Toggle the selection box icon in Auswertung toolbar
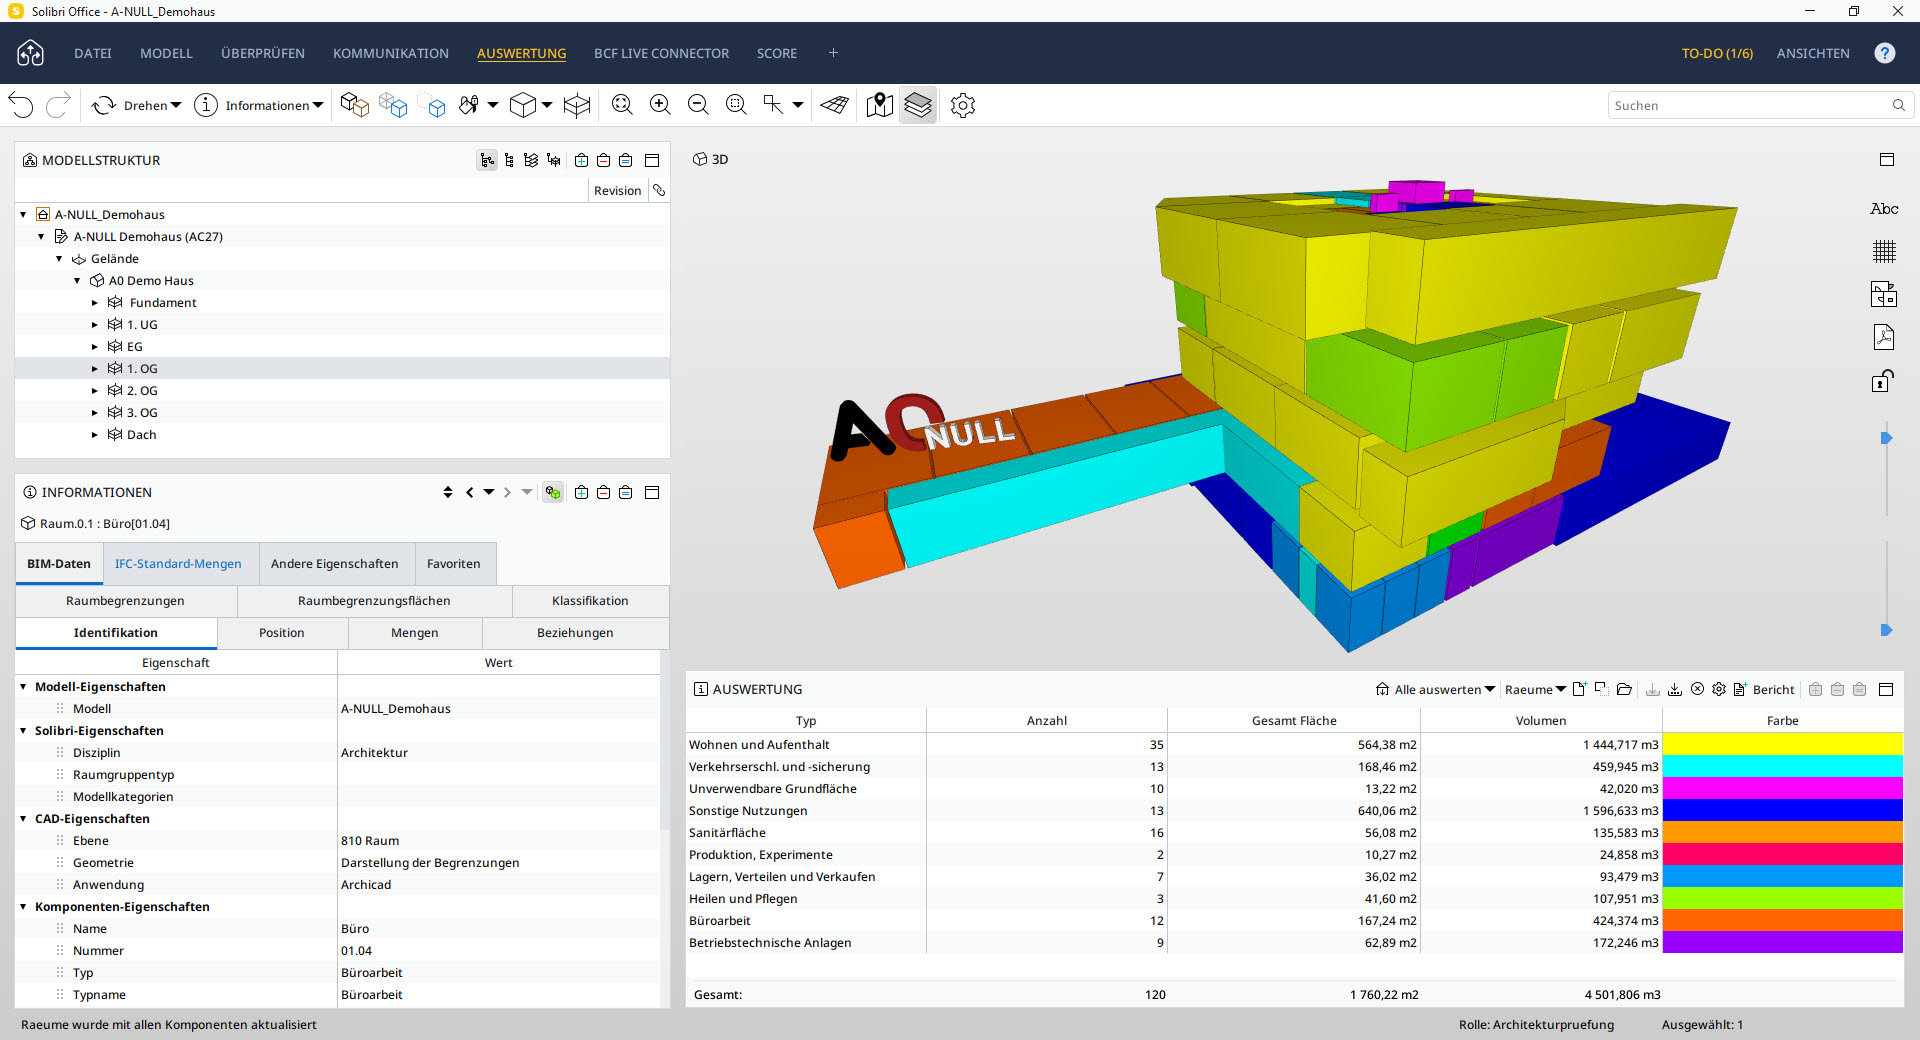Viewport: 1920px width, 1040px height. click(x=1601, y=689)
